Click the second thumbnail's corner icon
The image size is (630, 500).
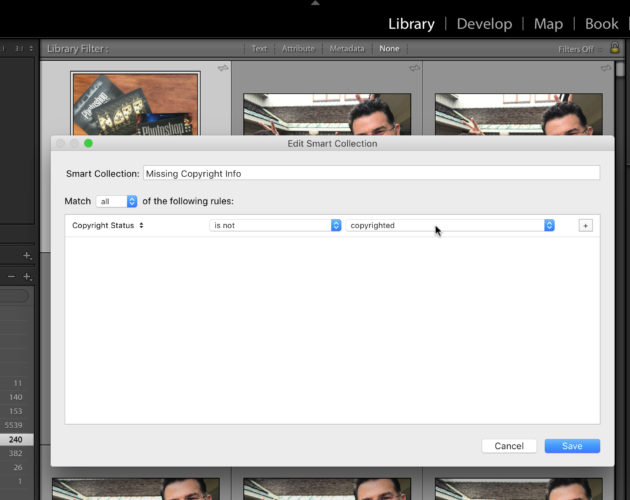click(415, 68)
